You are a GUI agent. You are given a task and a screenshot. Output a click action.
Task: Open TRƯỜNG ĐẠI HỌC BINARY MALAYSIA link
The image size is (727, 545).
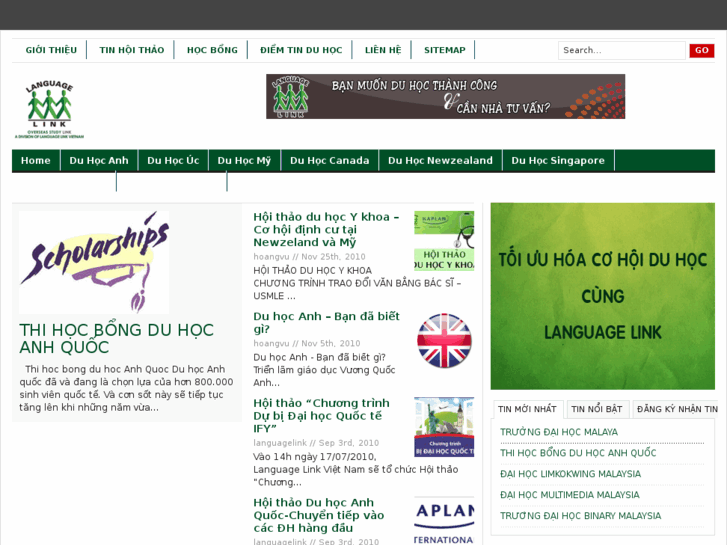[x=580, y=516]
